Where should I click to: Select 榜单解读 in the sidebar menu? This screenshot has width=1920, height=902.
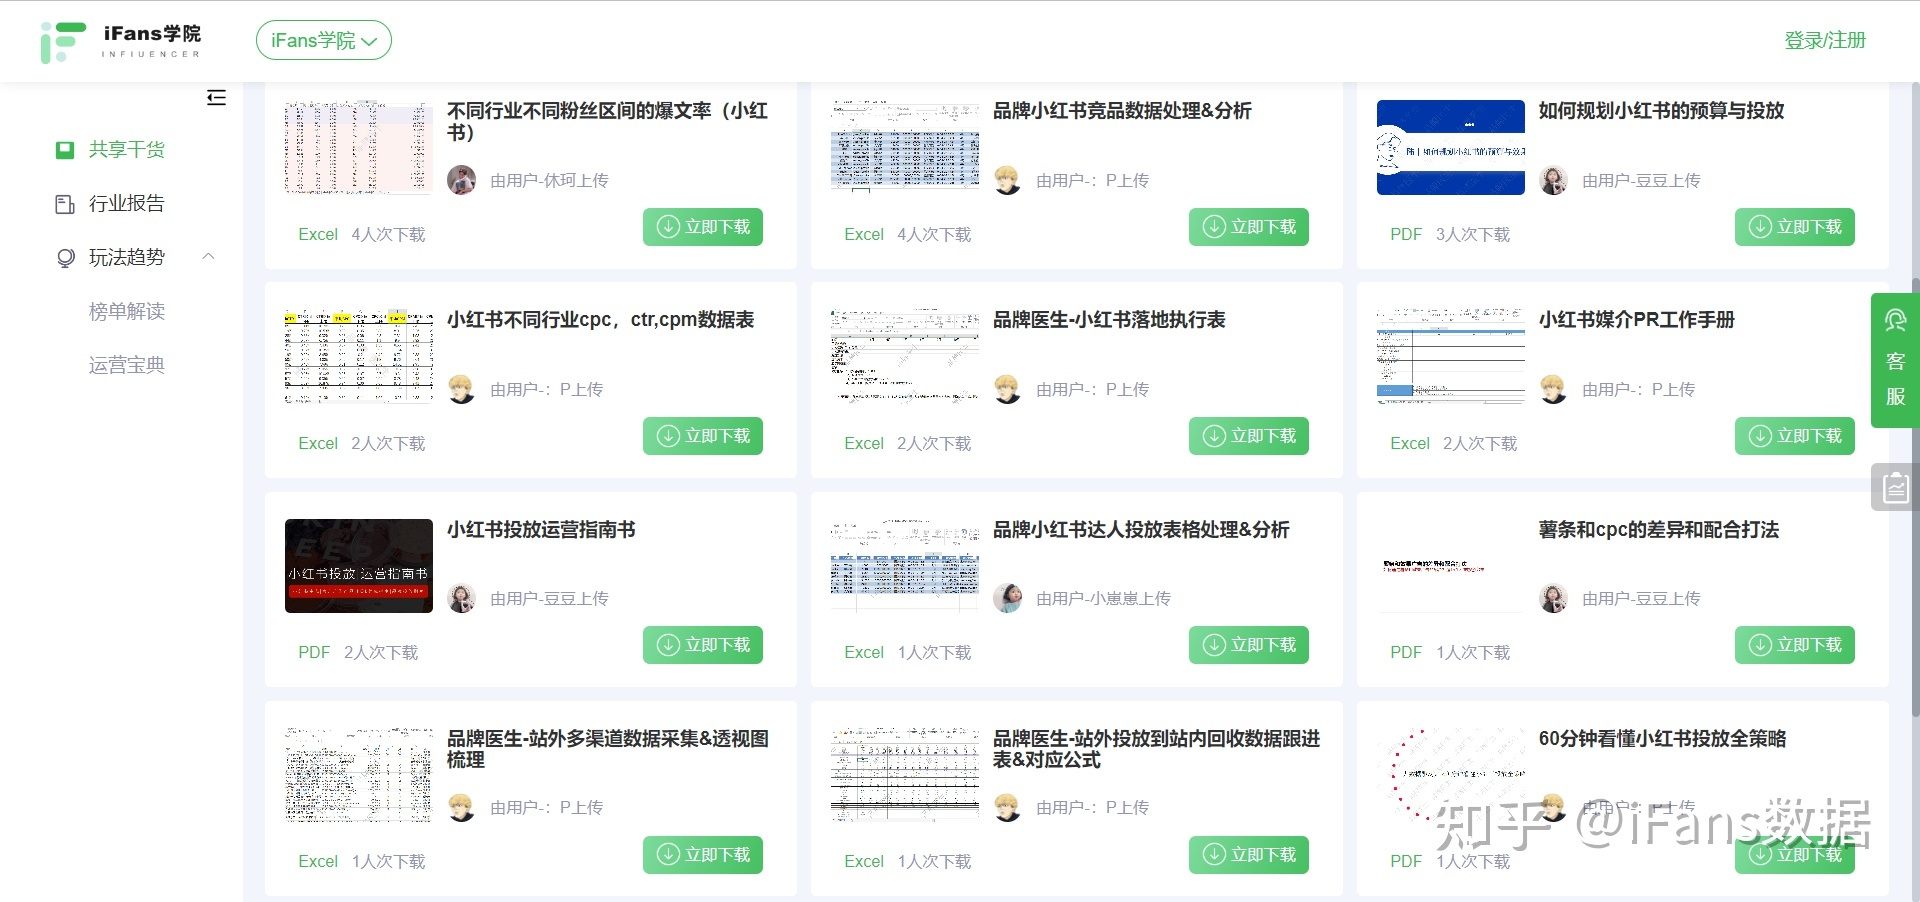pos(127,311)
